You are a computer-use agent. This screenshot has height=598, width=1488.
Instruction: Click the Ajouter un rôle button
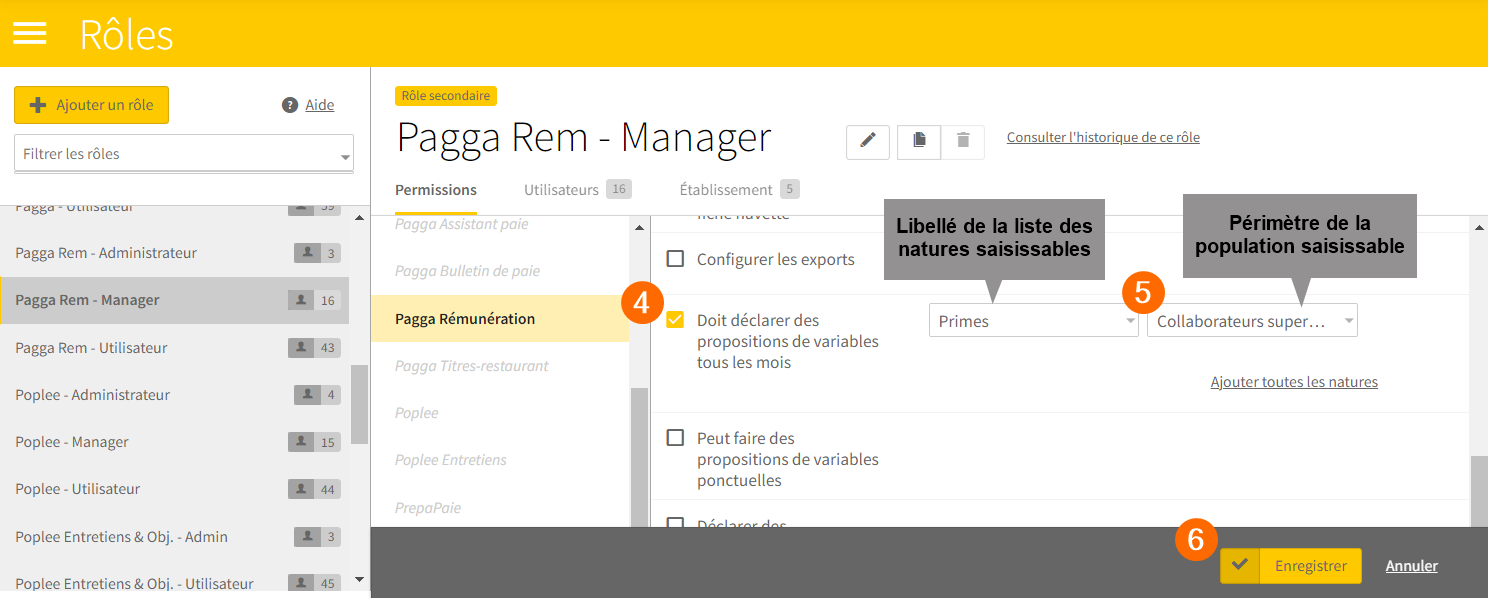[x=91, y=105]
